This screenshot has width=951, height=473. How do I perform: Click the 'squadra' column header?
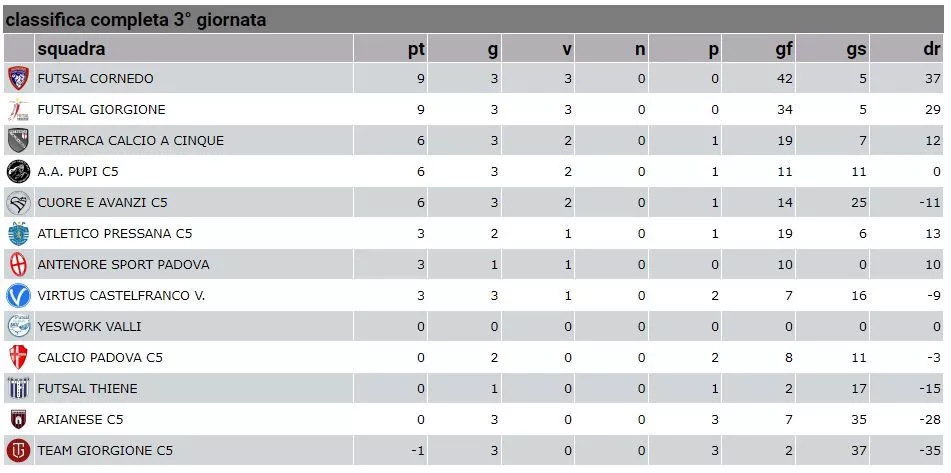pyautogui.click(x=71, y=49)
